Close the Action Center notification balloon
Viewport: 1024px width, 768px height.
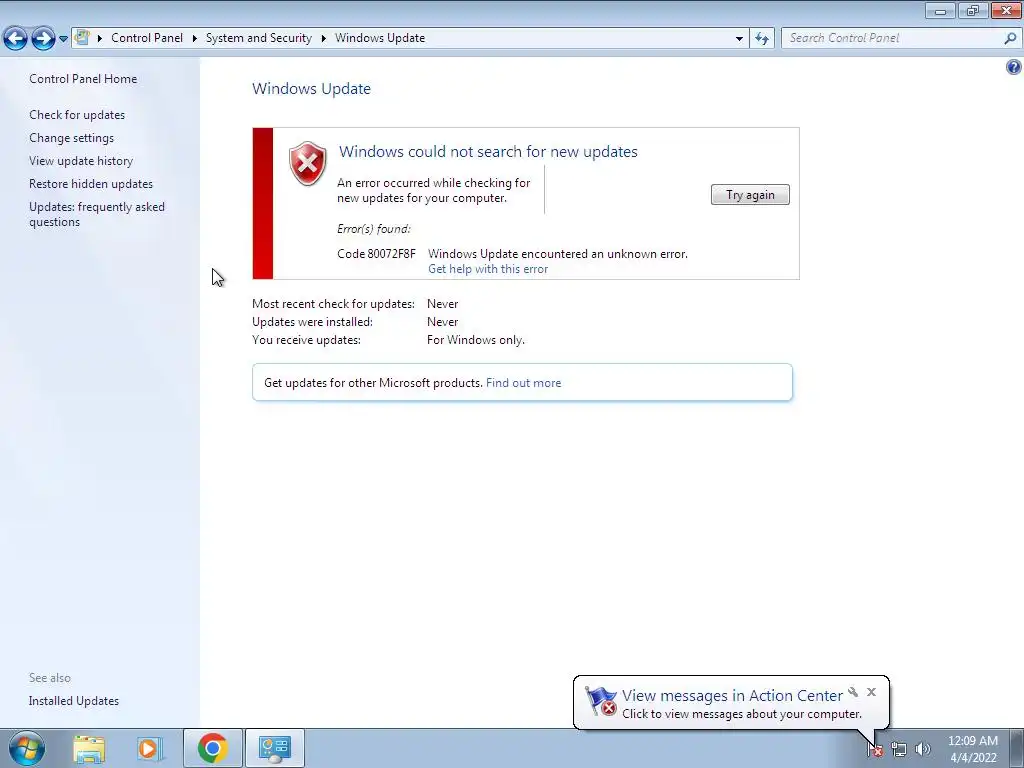pyautogui.click(x=871, y=692)
